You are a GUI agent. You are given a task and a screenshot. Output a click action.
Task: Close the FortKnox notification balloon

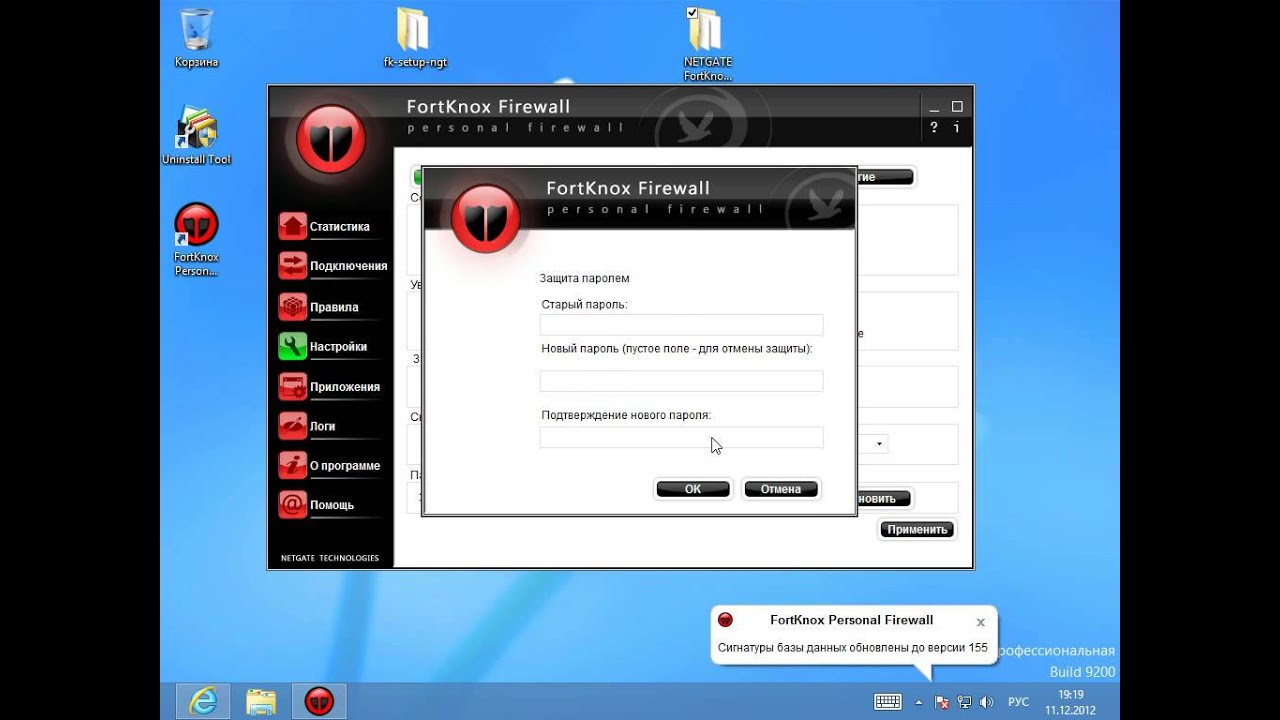pos(981,622)
